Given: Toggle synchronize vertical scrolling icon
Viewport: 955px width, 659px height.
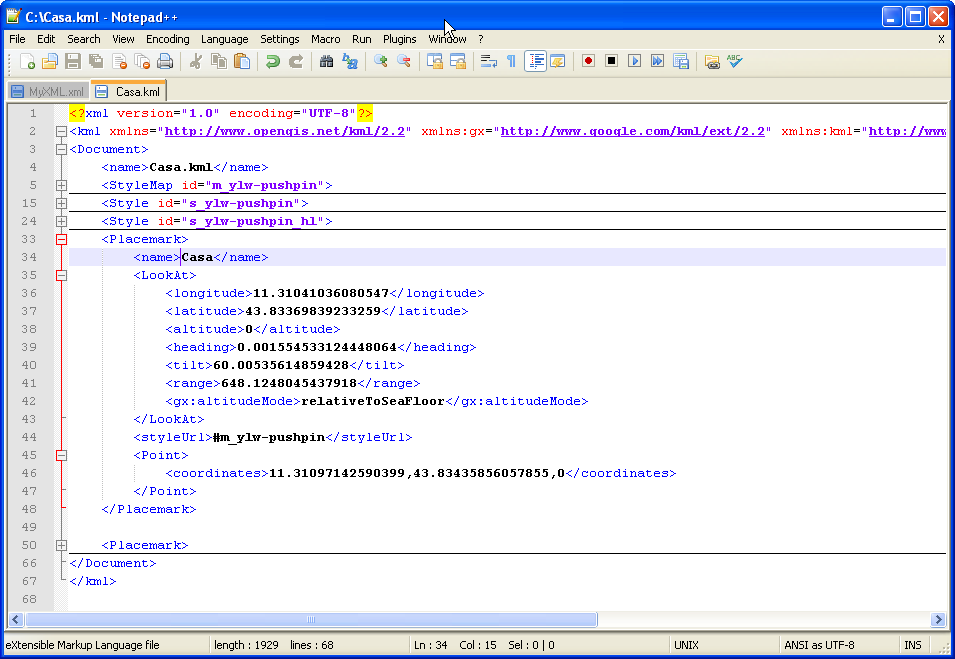Looking at the screenshot, I should 435,61.
